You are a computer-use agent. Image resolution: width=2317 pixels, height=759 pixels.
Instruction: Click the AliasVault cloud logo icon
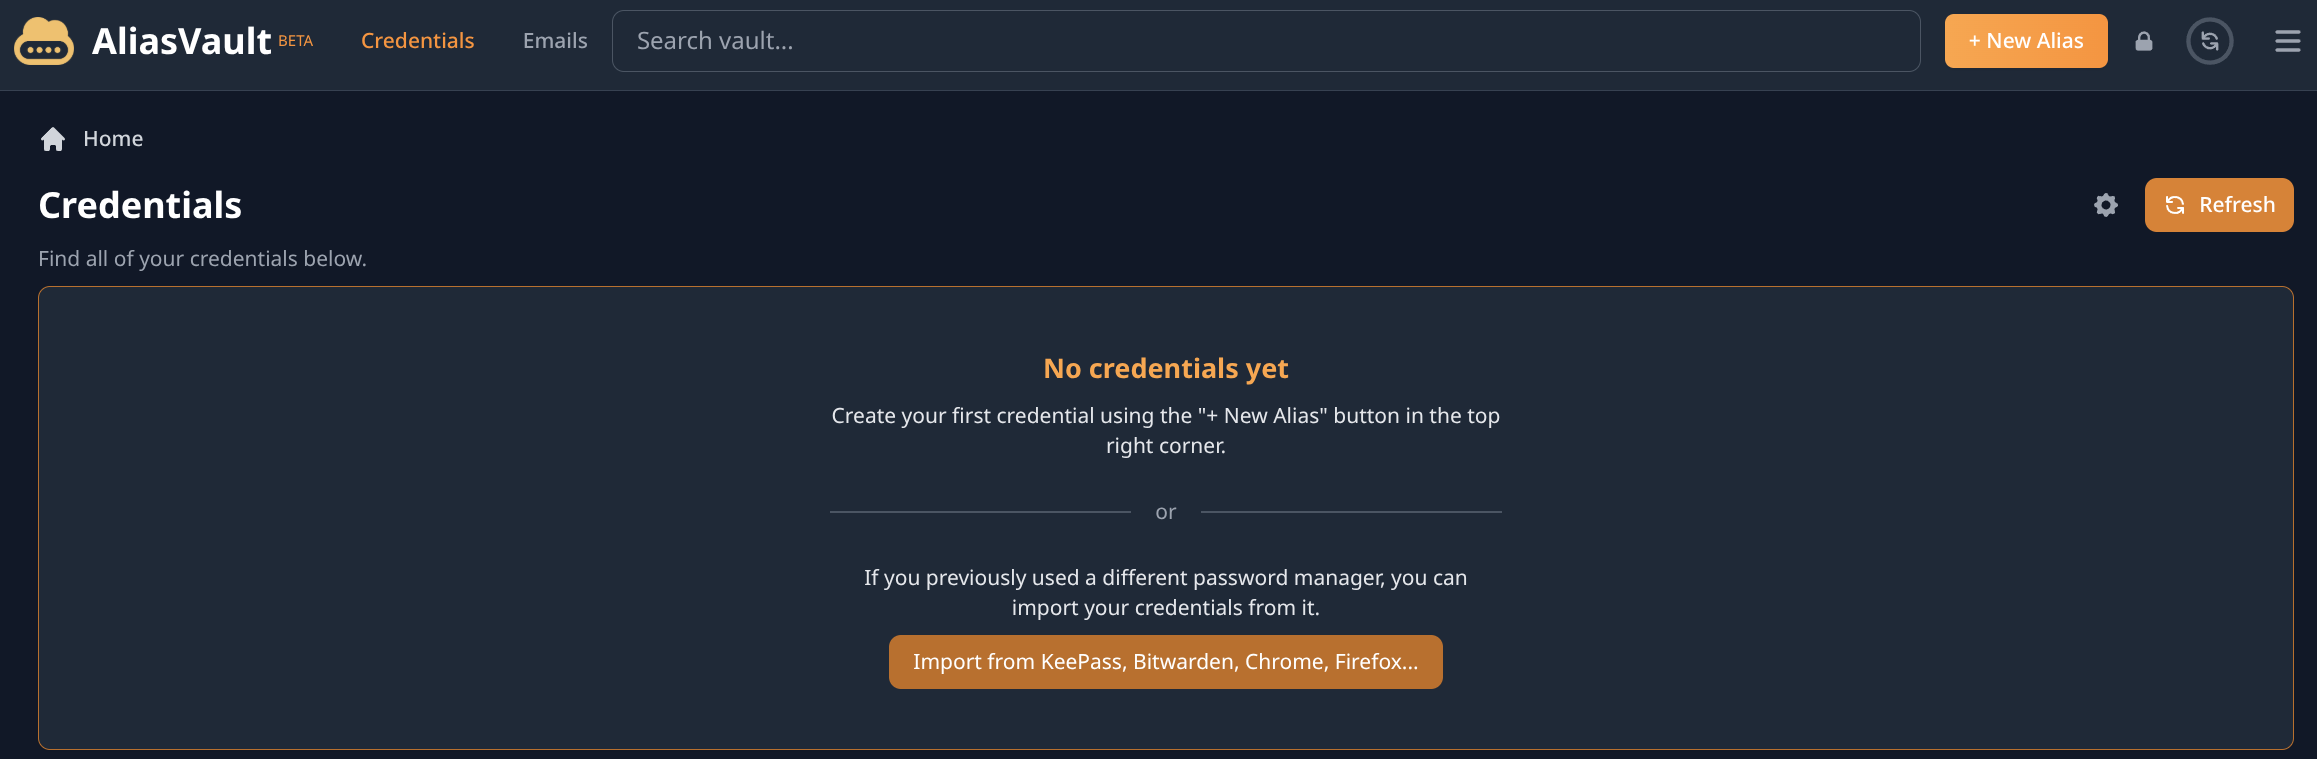click(x=44, y=41)
